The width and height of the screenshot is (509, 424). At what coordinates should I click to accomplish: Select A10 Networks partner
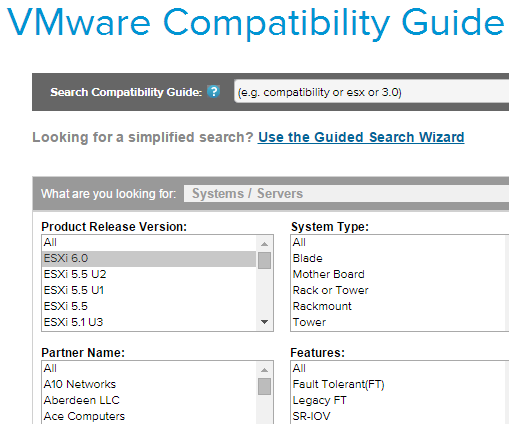pyautogui.click(x=149, y=384)
